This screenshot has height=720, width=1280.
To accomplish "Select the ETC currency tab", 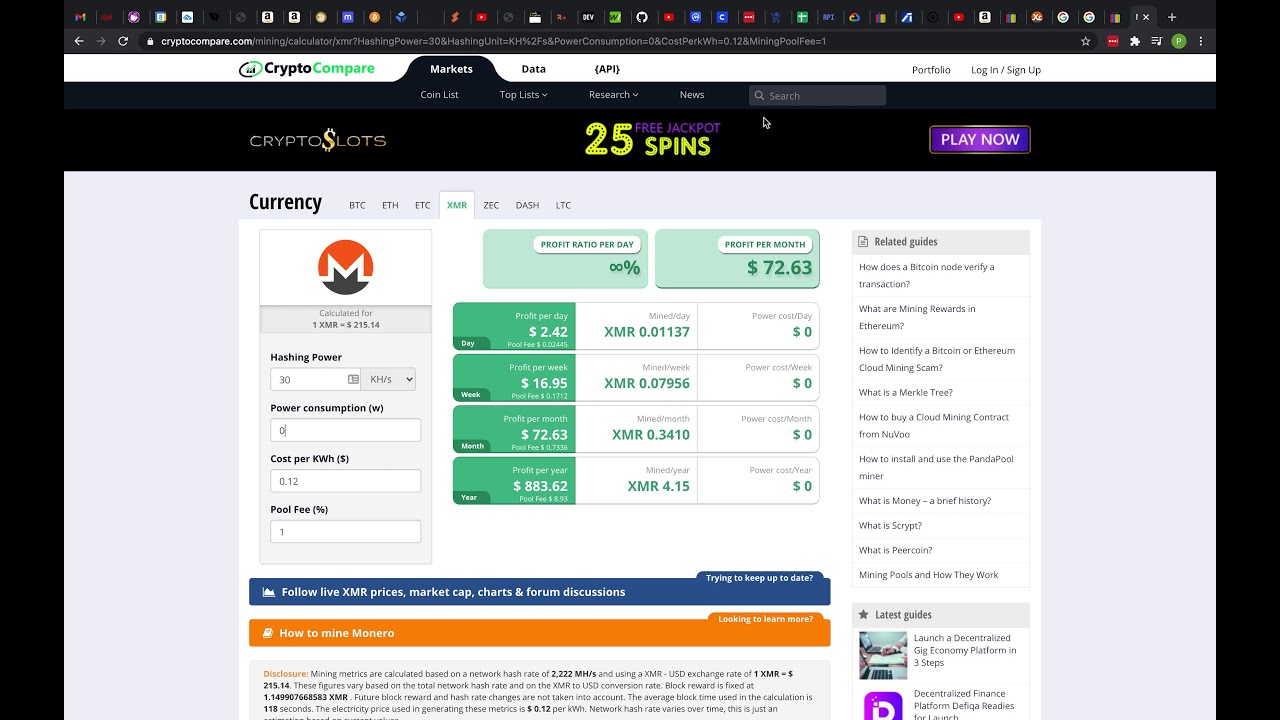I will [x=423, y=205].
